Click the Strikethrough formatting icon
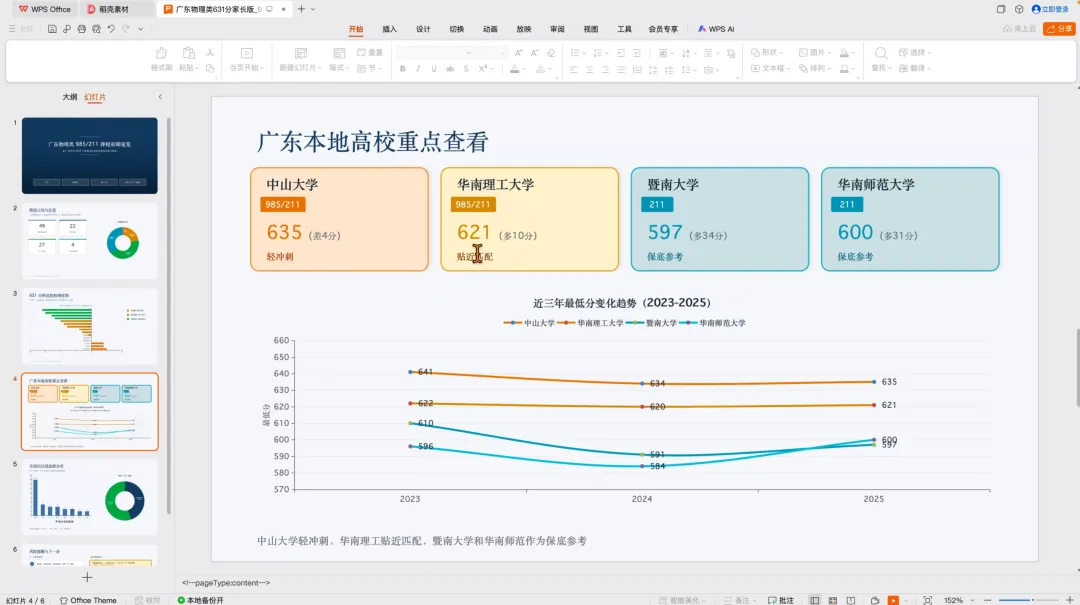This screenshot has width=1080, height=605. click(x=450, y=69)
